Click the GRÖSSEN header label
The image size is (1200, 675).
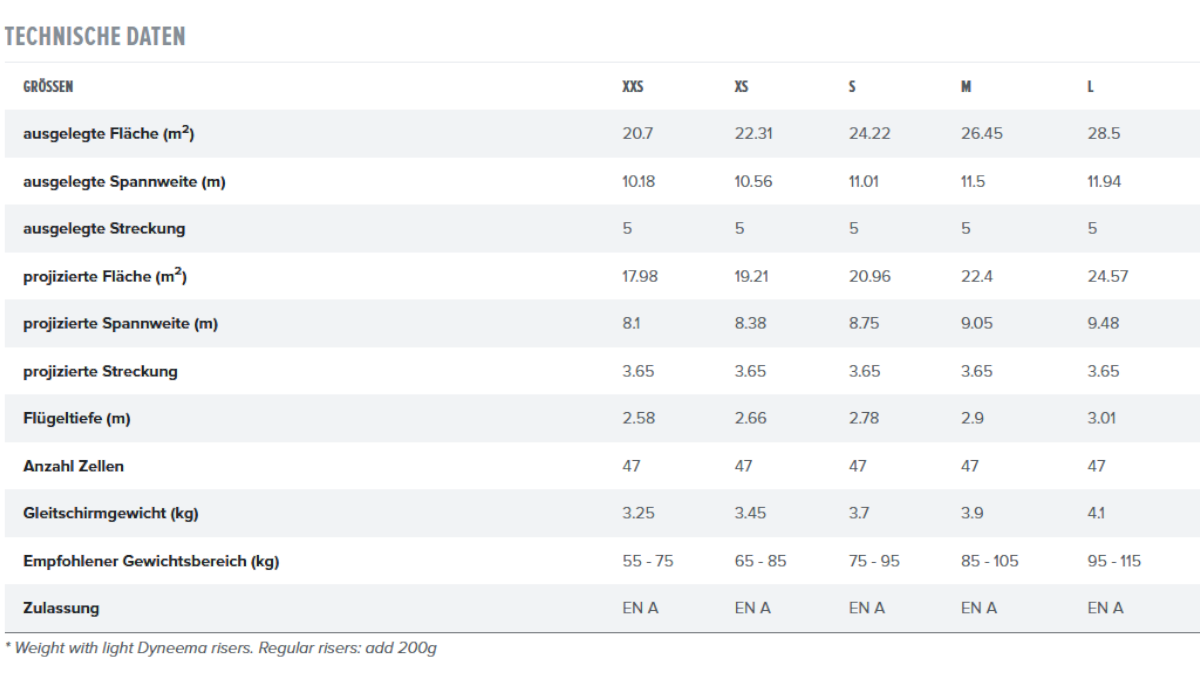pos(48,87)
